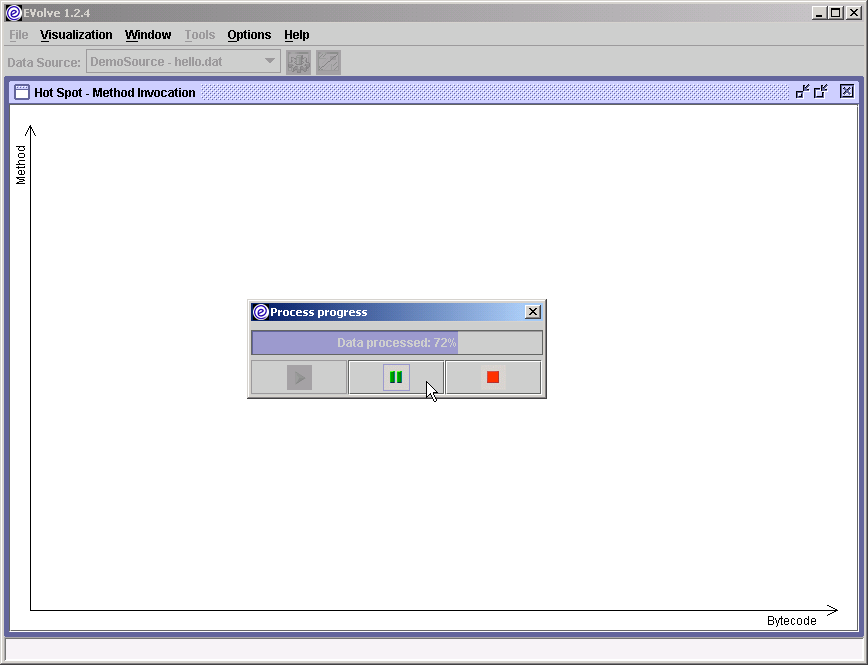868x665 pixels.
Task: Click the Method axis label
Action: (21, 164)
